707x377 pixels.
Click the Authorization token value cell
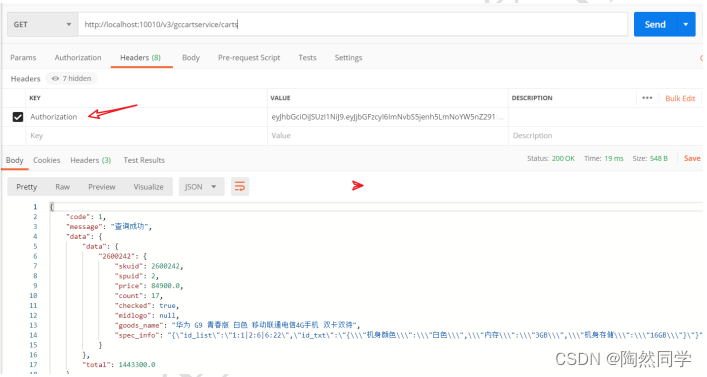coord(387,117)
